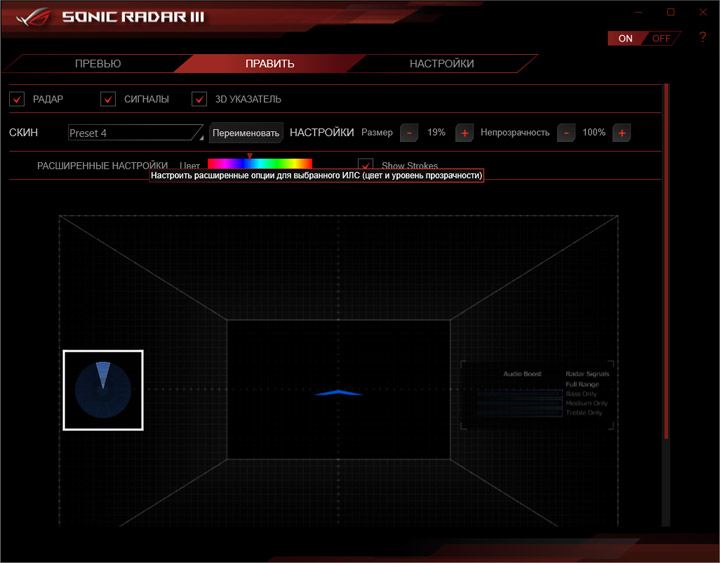This screenshot has width=720, height=563.
Task: Select the blue 3D pointer arrow
Action: click(338, 393)
